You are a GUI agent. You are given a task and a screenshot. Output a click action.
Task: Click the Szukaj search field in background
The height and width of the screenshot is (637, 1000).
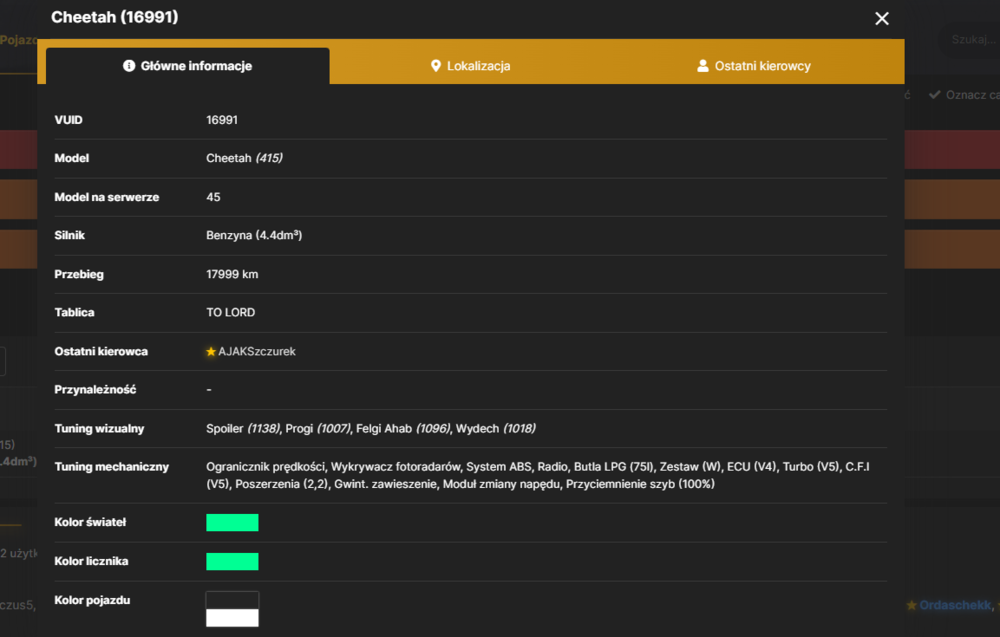pos(970,40)
